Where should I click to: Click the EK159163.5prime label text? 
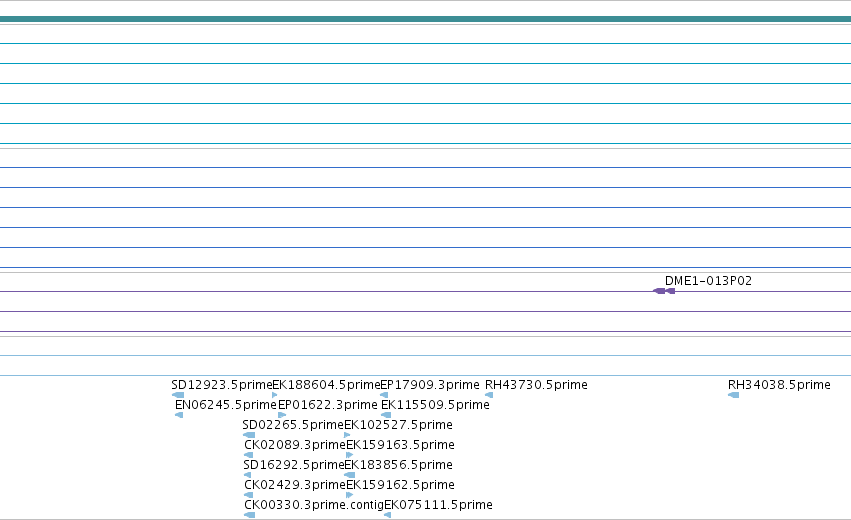401,445
